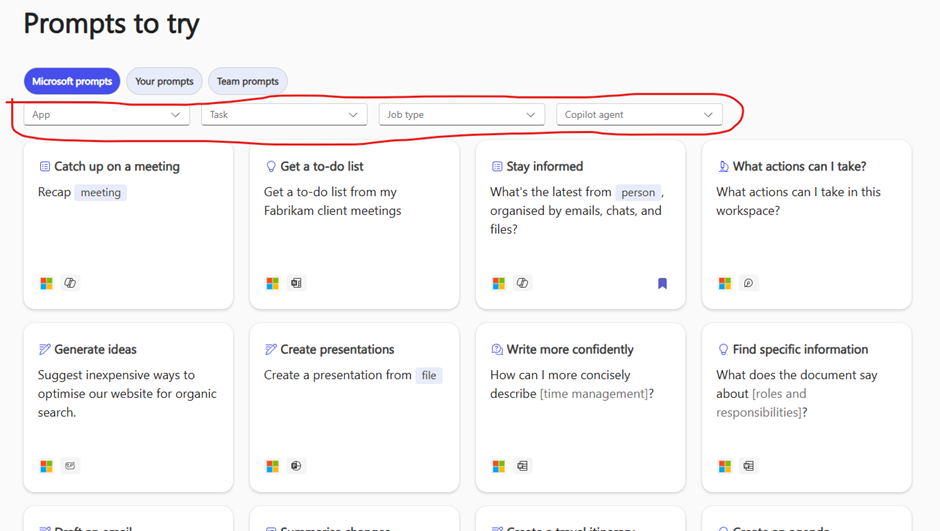Click Microsoft logo on Write more confidently card
The image size is (940, 531).
coord(498,466)
